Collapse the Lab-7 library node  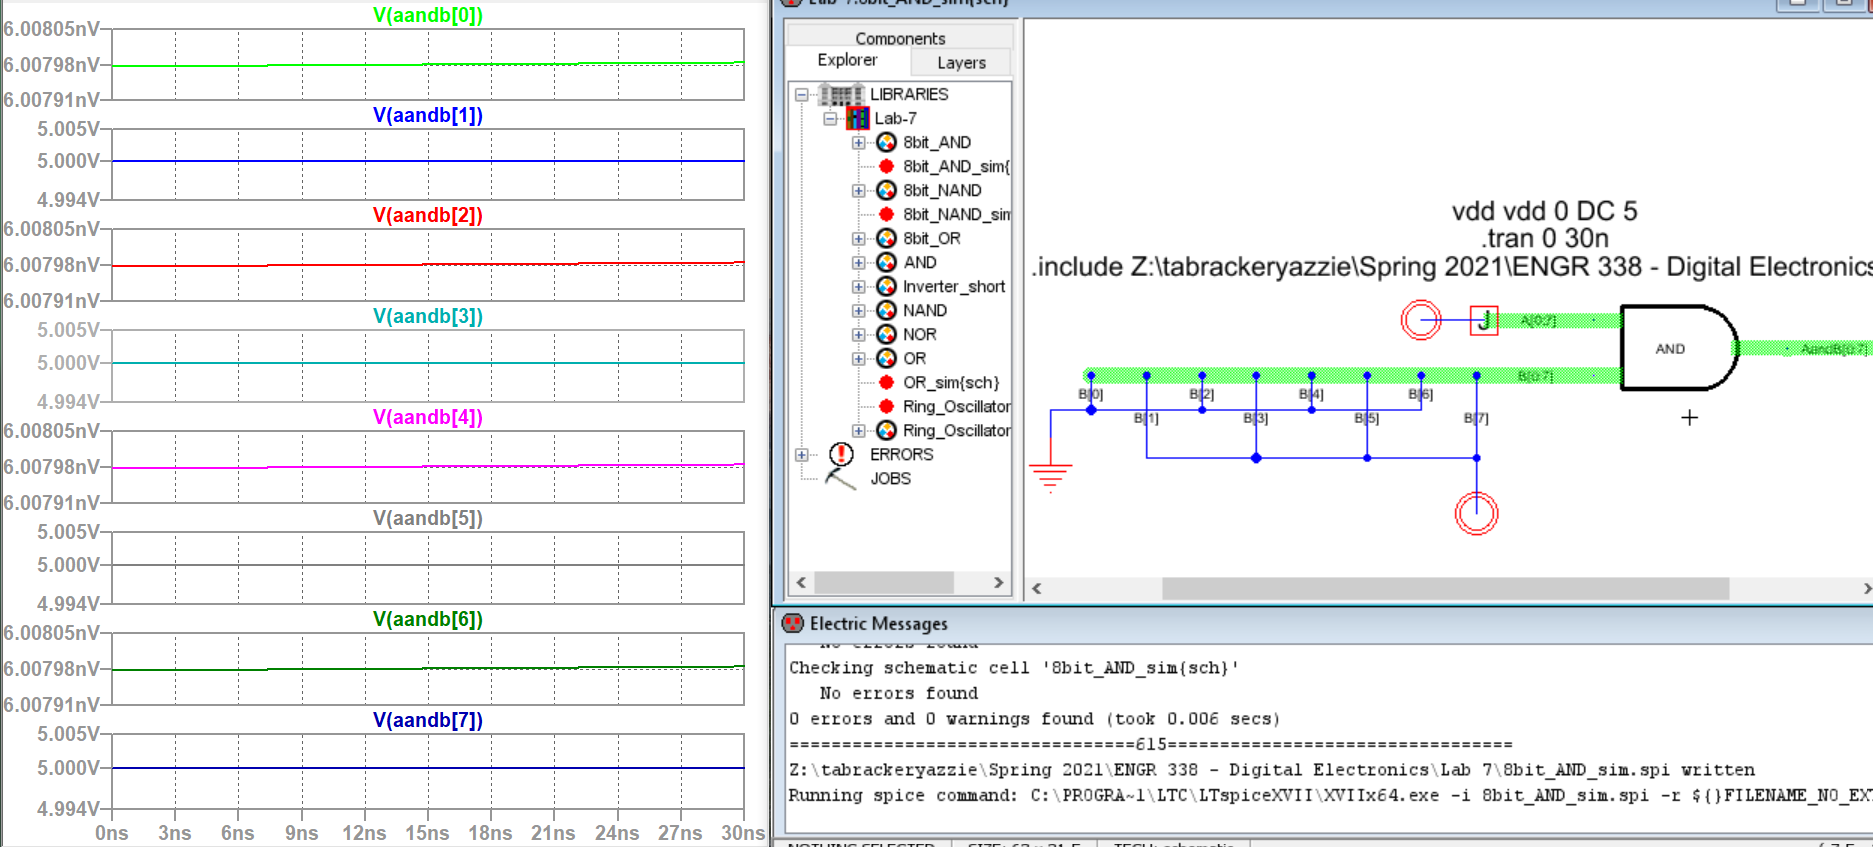[830, 118]
